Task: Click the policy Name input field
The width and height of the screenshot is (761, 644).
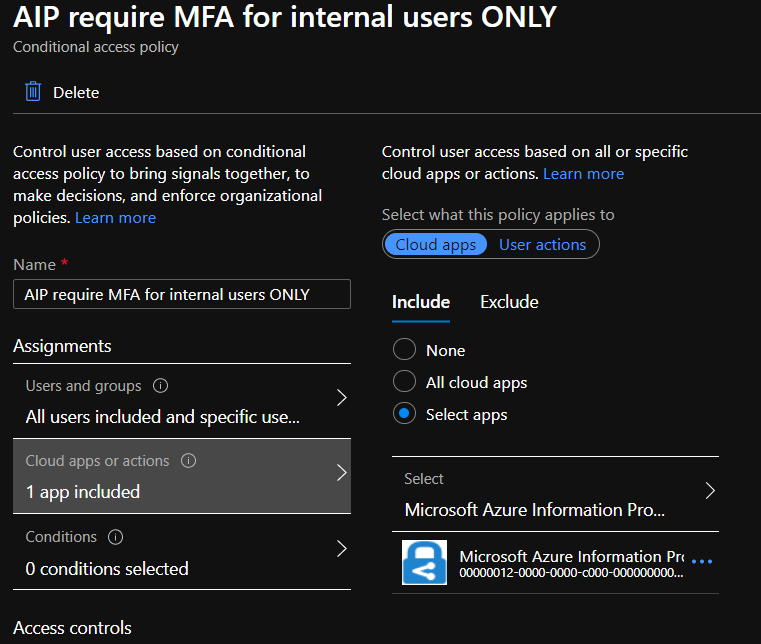Action: pyautogui.click(x=182, y=294)
